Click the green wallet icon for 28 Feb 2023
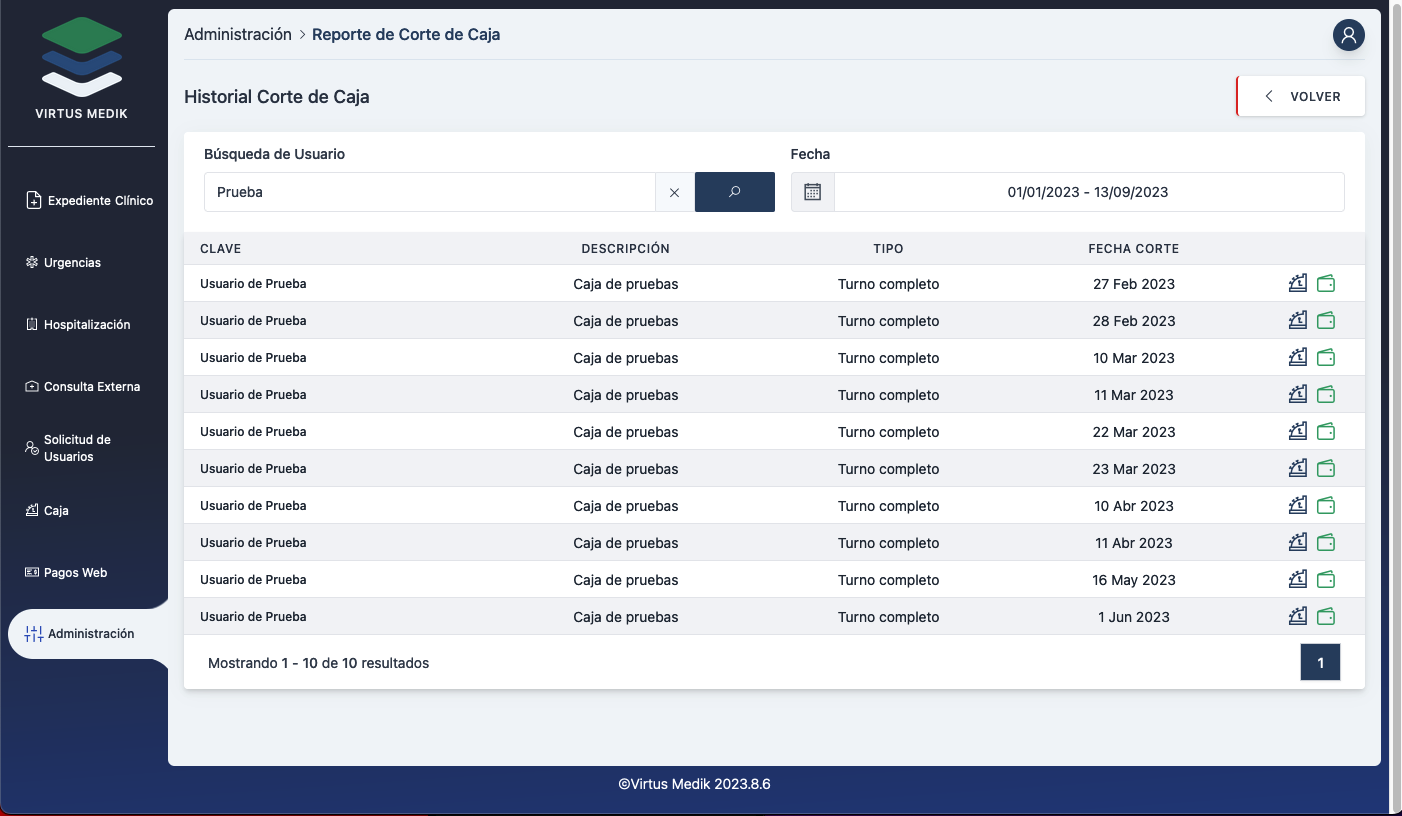Screen dimensions: 1402x816 [x=1326, y=321]
